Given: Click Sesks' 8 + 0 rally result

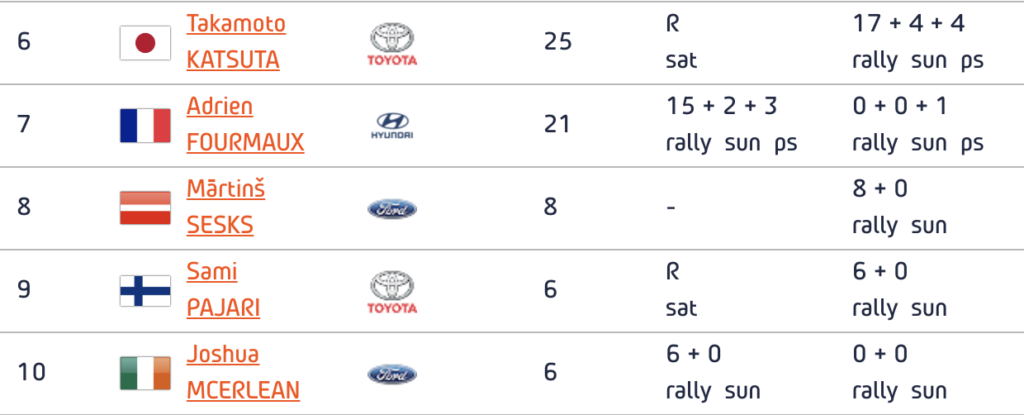Looking at the screenshot, I should 880,189.
